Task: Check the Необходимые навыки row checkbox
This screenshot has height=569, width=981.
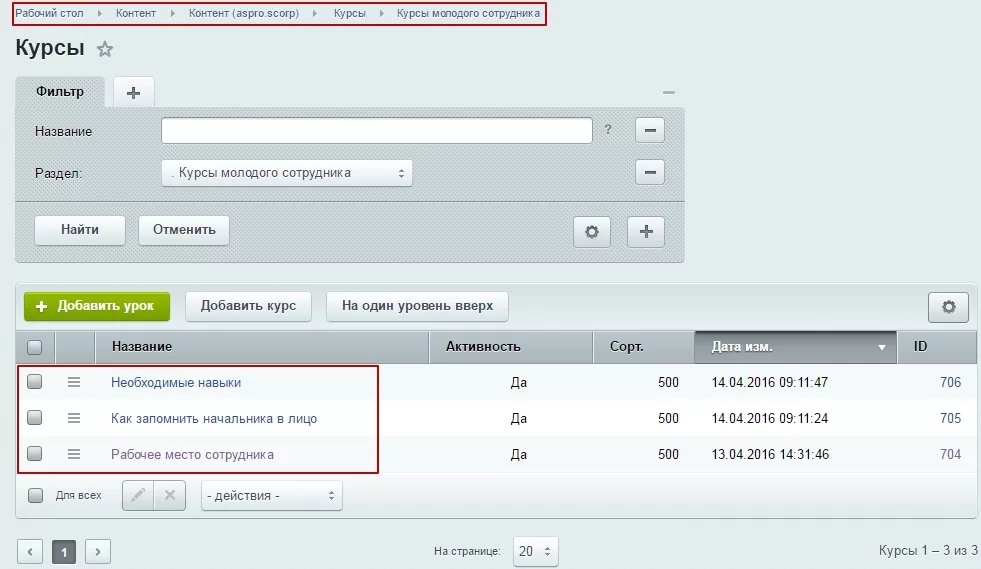Action: (x=35, y=381)
